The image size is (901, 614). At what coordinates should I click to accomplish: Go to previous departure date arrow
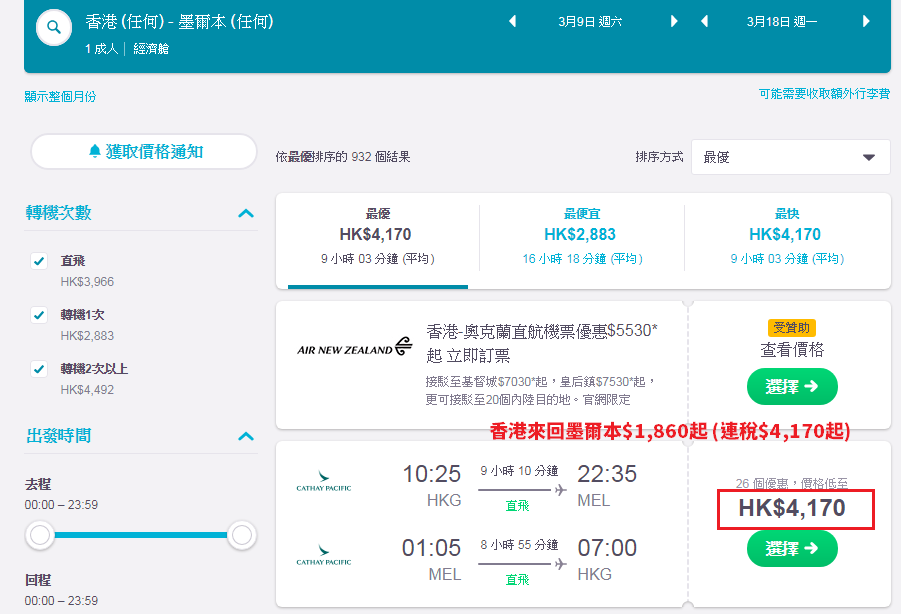513,21
